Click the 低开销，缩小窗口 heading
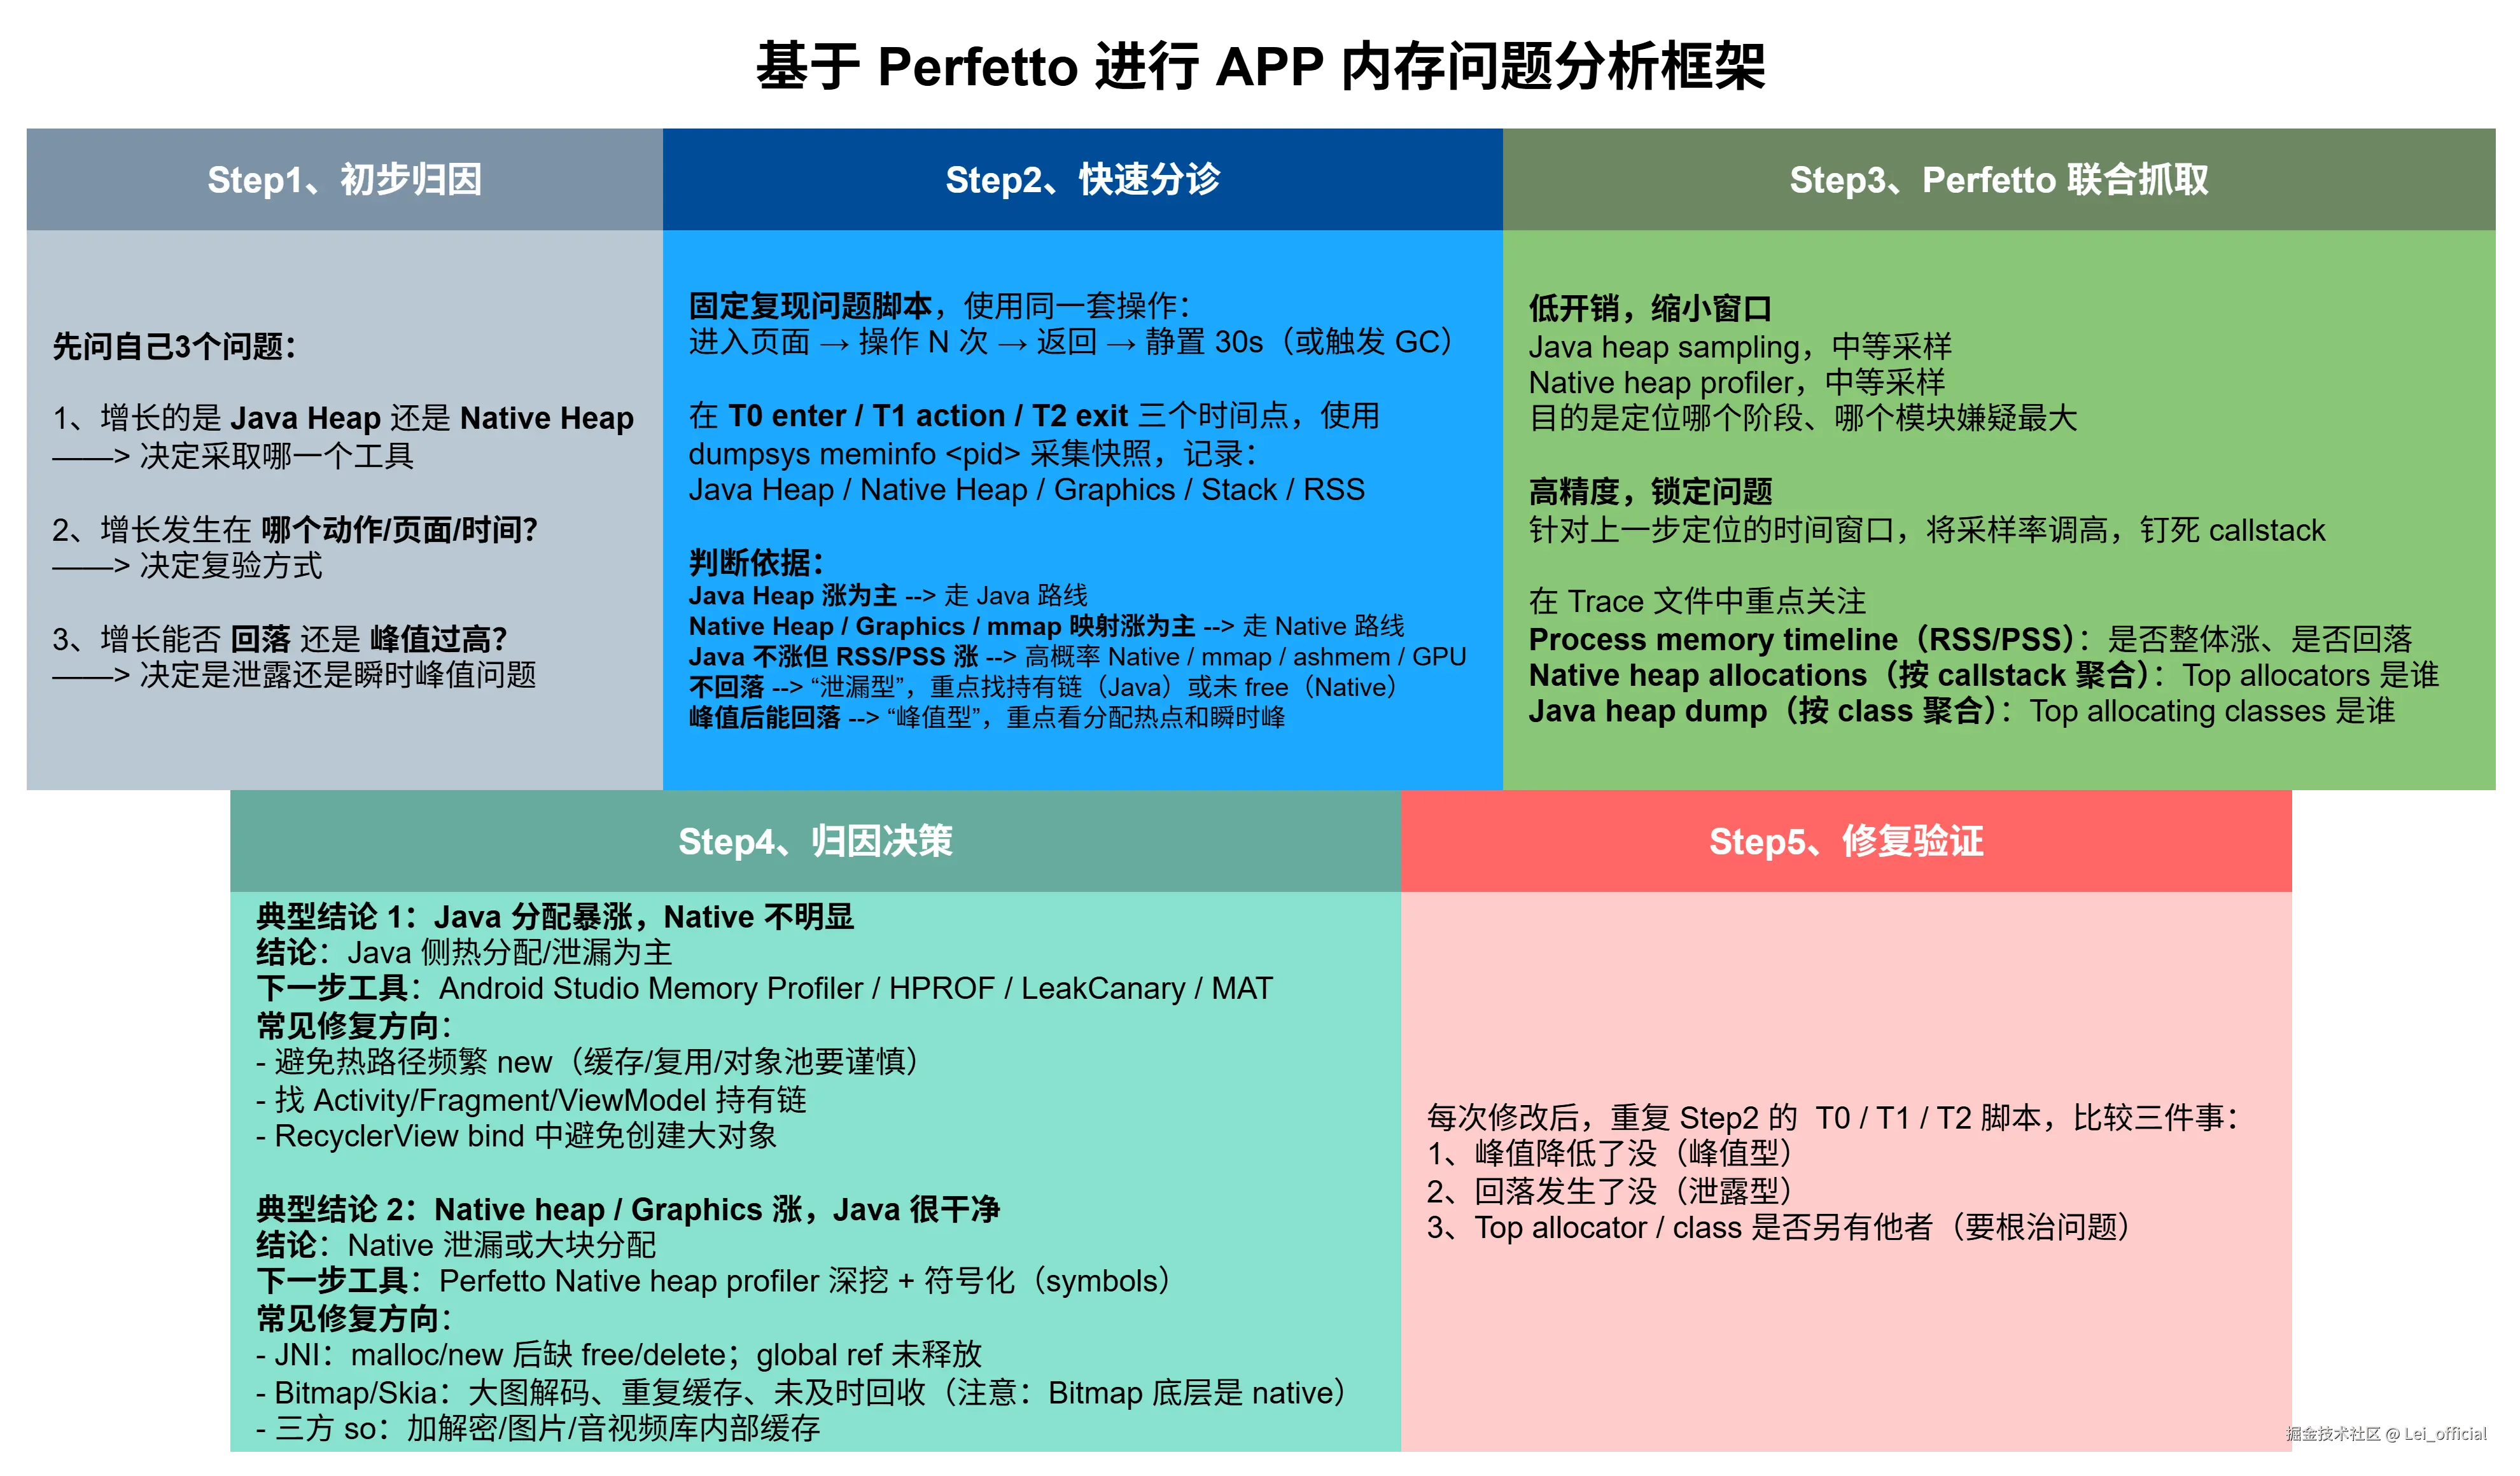 pos(1650,308)
